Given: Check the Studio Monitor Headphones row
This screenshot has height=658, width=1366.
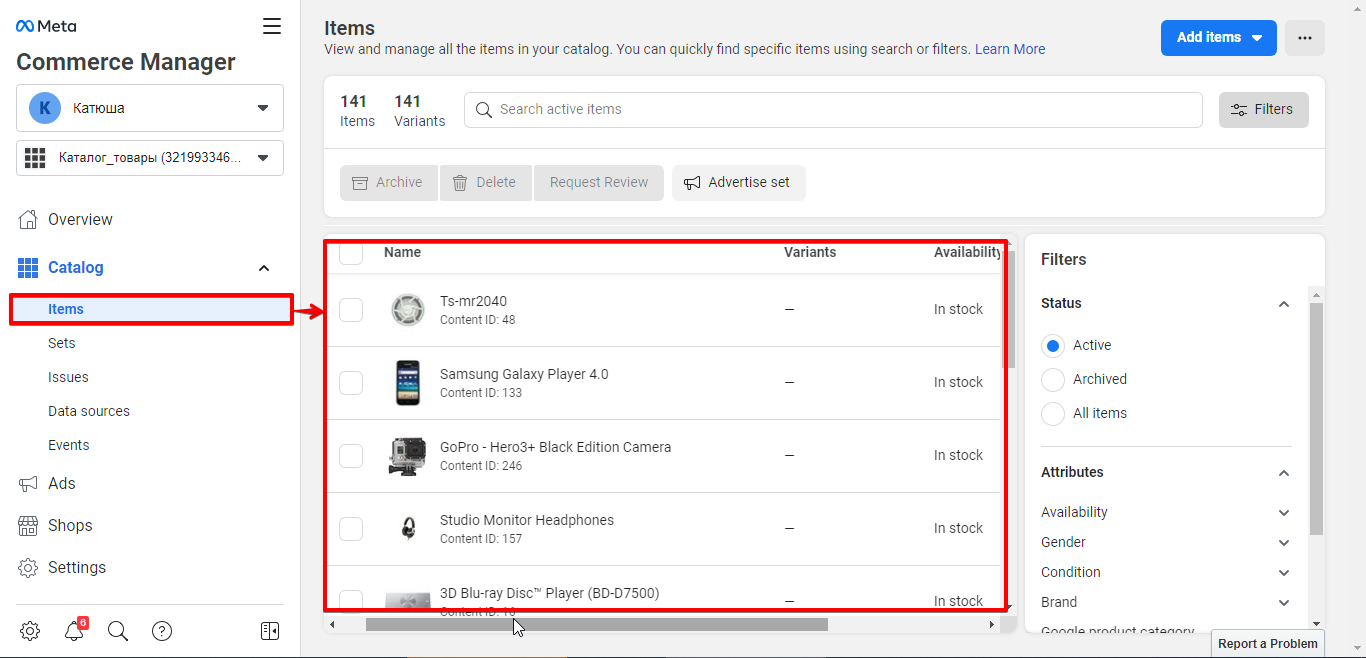Looking at the screenshot, I should 351,529.
